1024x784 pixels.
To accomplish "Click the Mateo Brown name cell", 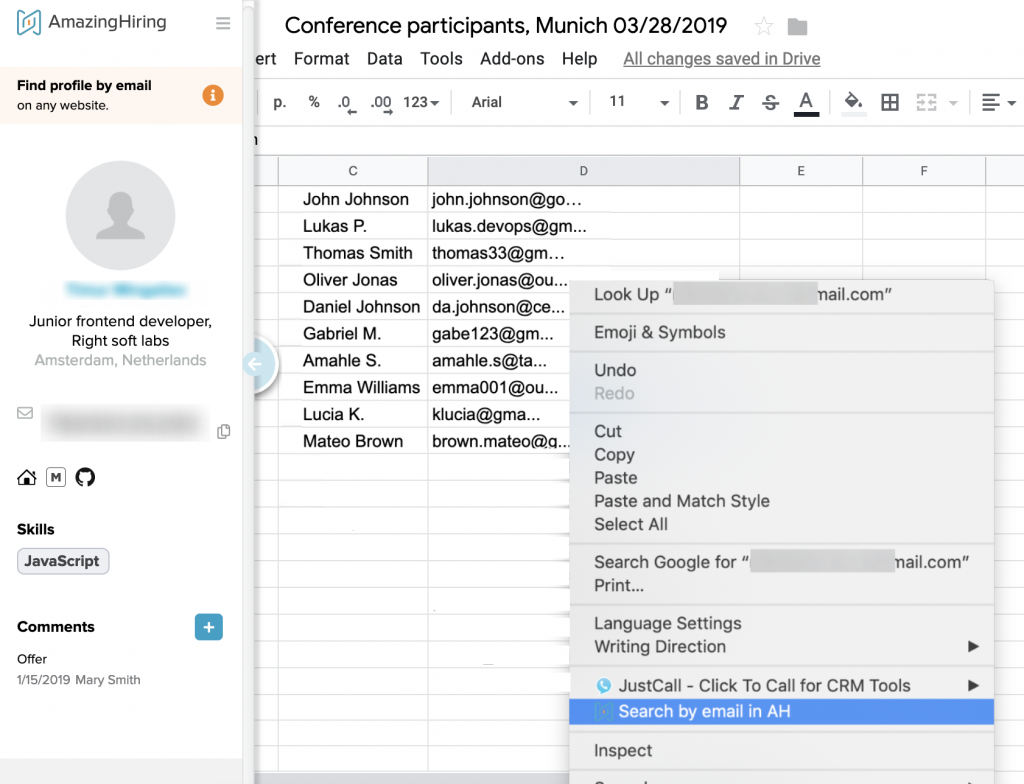I will pyautogui.click(x=353, y=441).
